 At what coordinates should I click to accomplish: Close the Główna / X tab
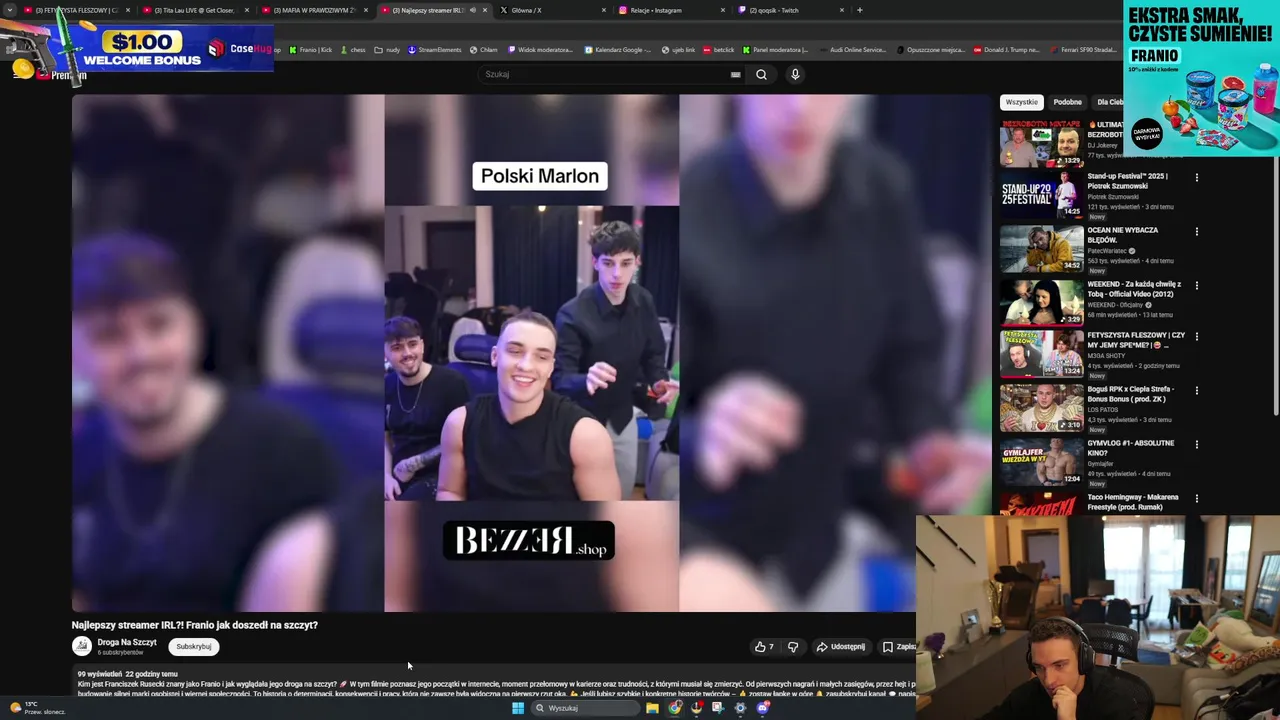pyautogui.click(x=604, y=10)
